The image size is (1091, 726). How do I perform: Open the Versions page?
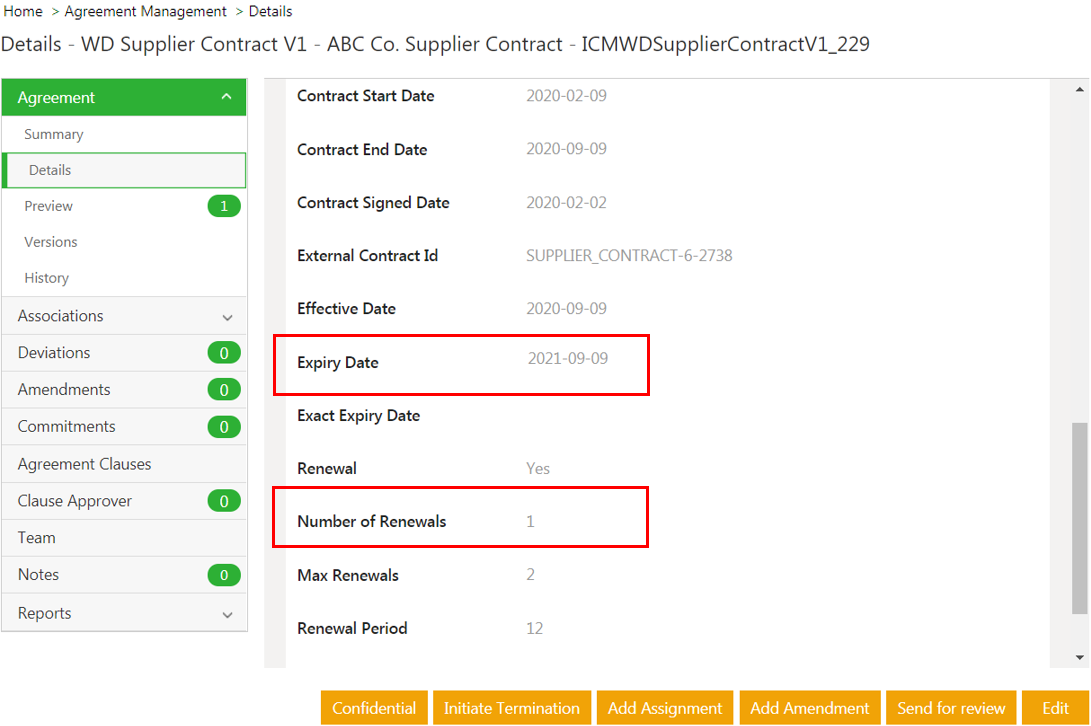(51, 242)
